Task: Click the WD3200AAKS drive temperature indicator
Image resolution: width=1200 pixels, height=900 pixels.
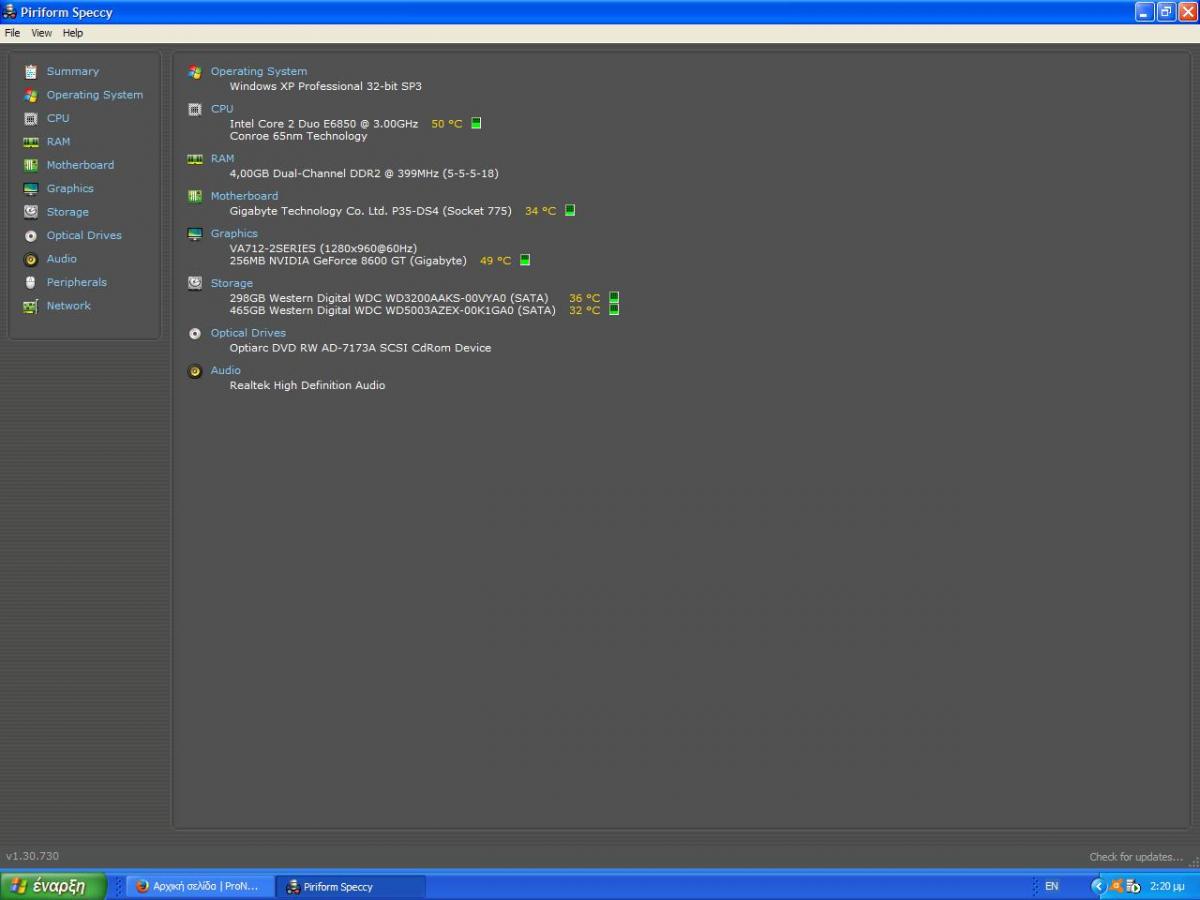Action: click(x=614, y=297)
